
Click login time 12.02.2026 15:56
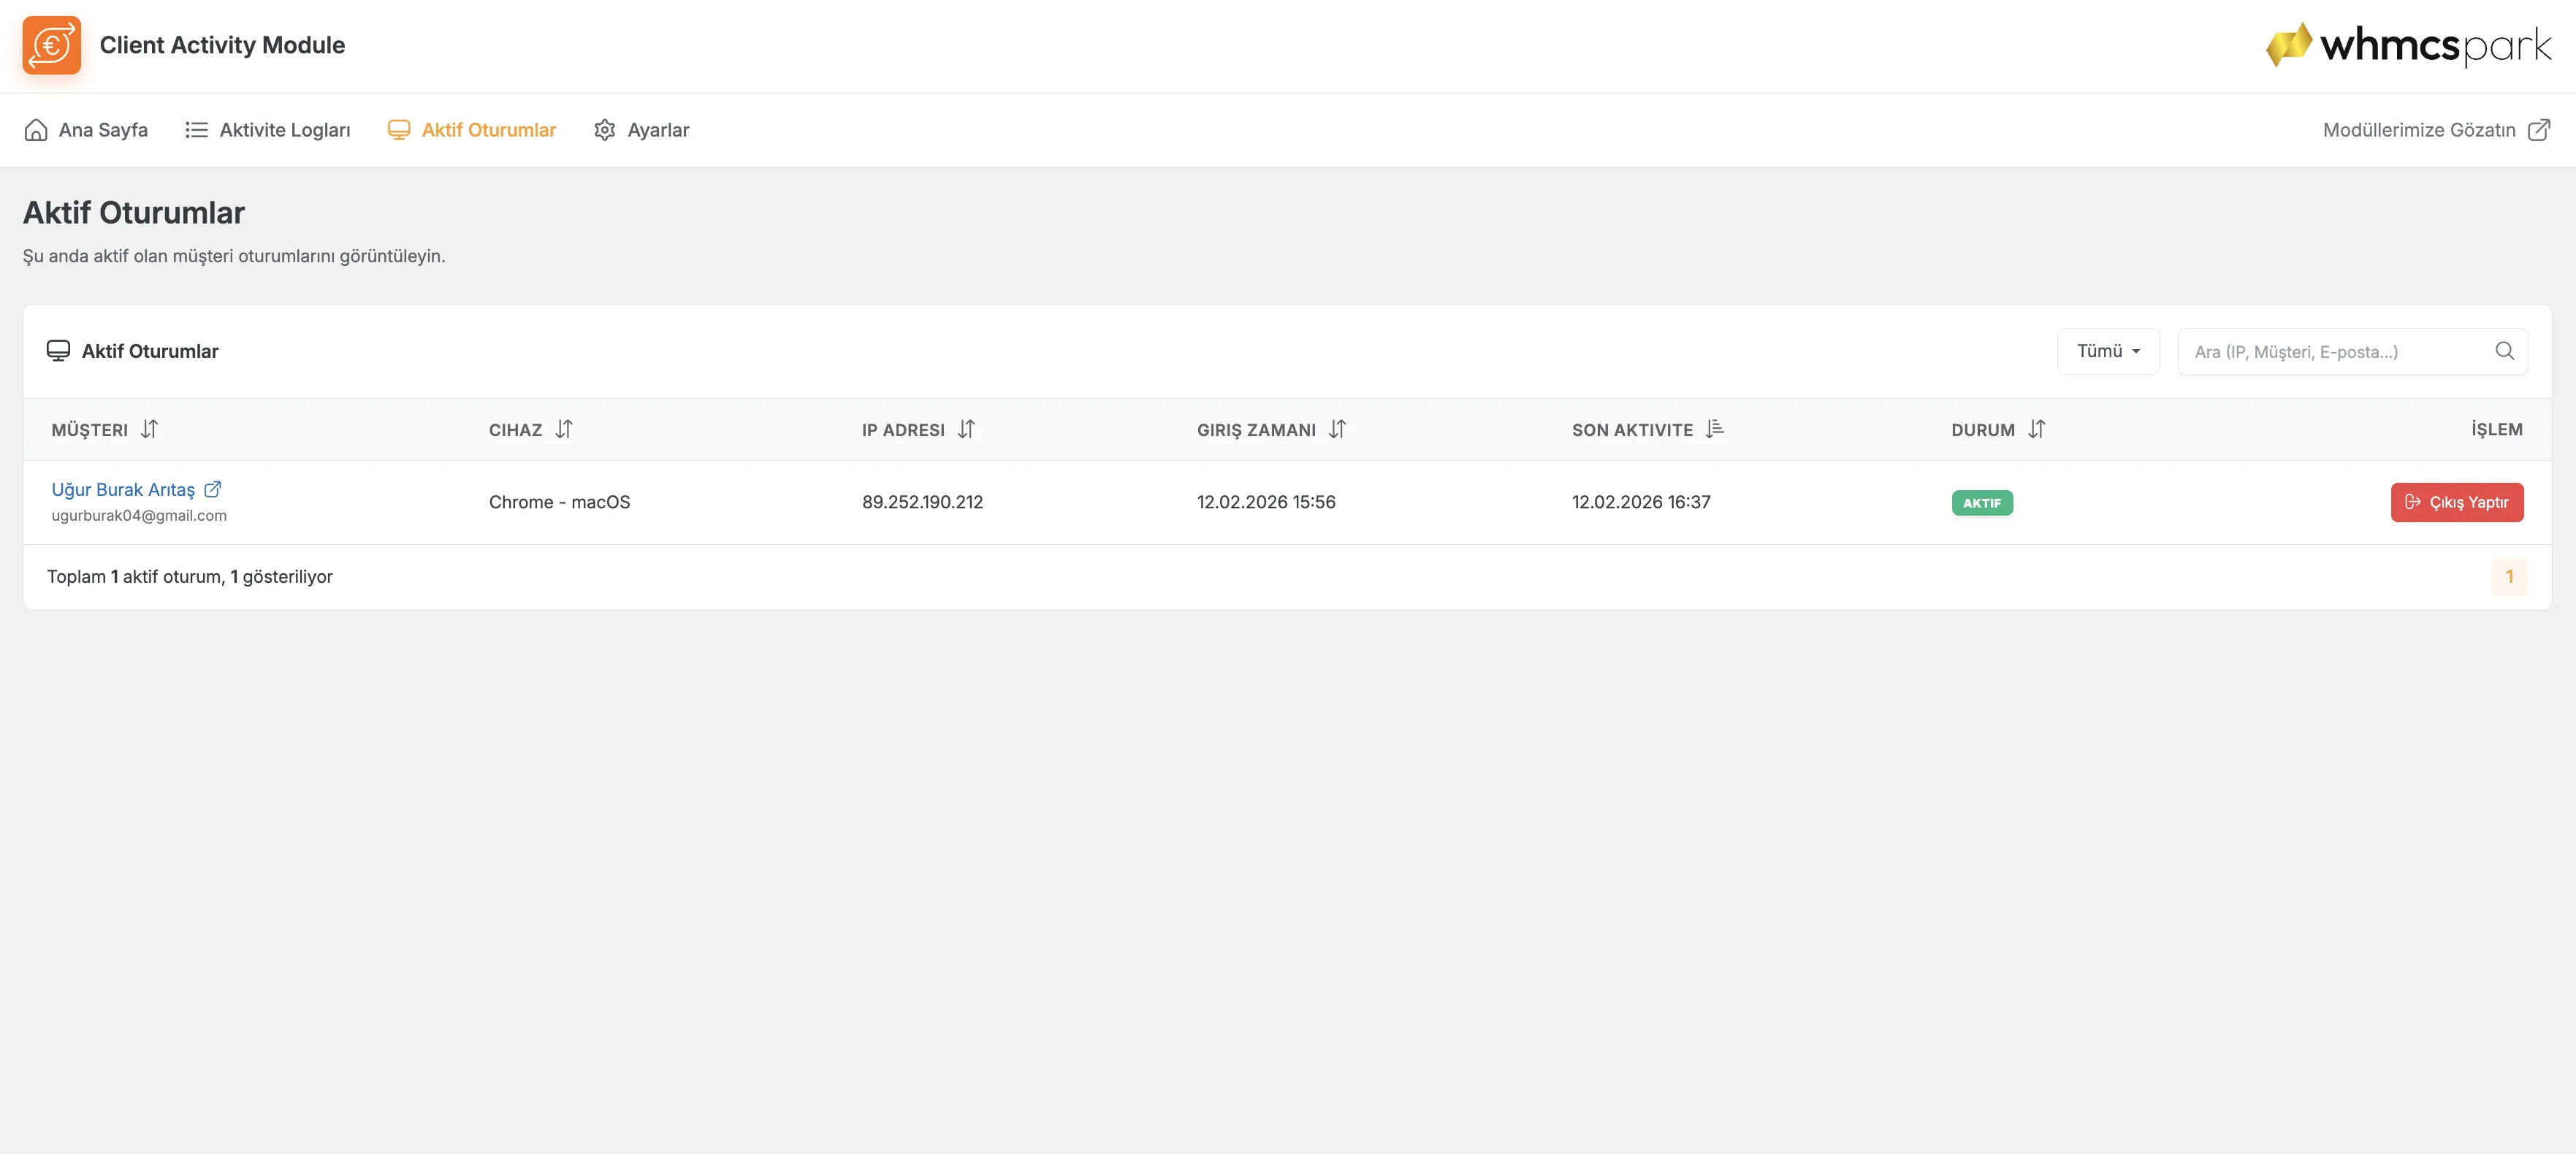[x=1266, y=502]
